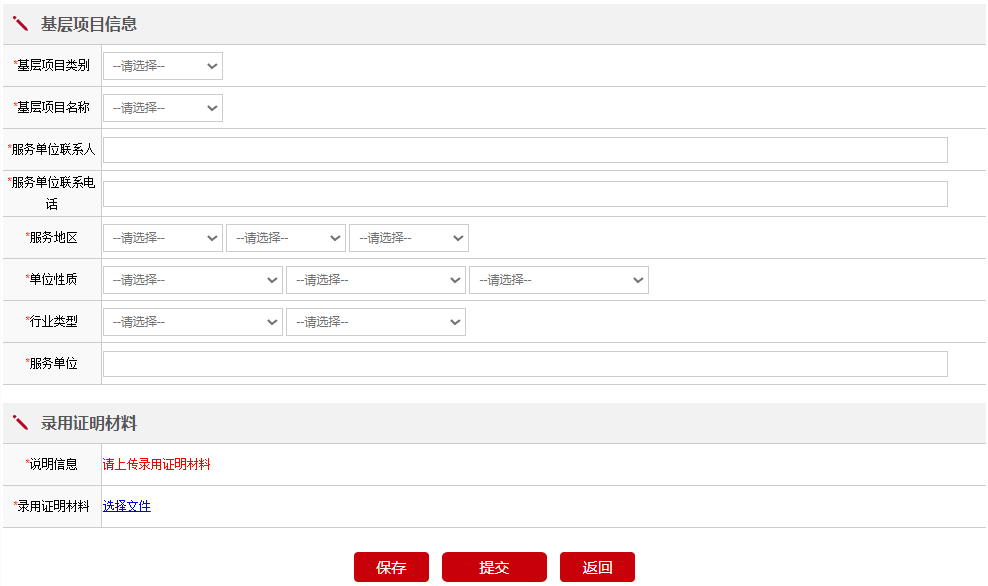Open the 基层项目类别 dropdown
Image resolution: width=988 pixels, height=586 pixels.
tap(163, 66)
